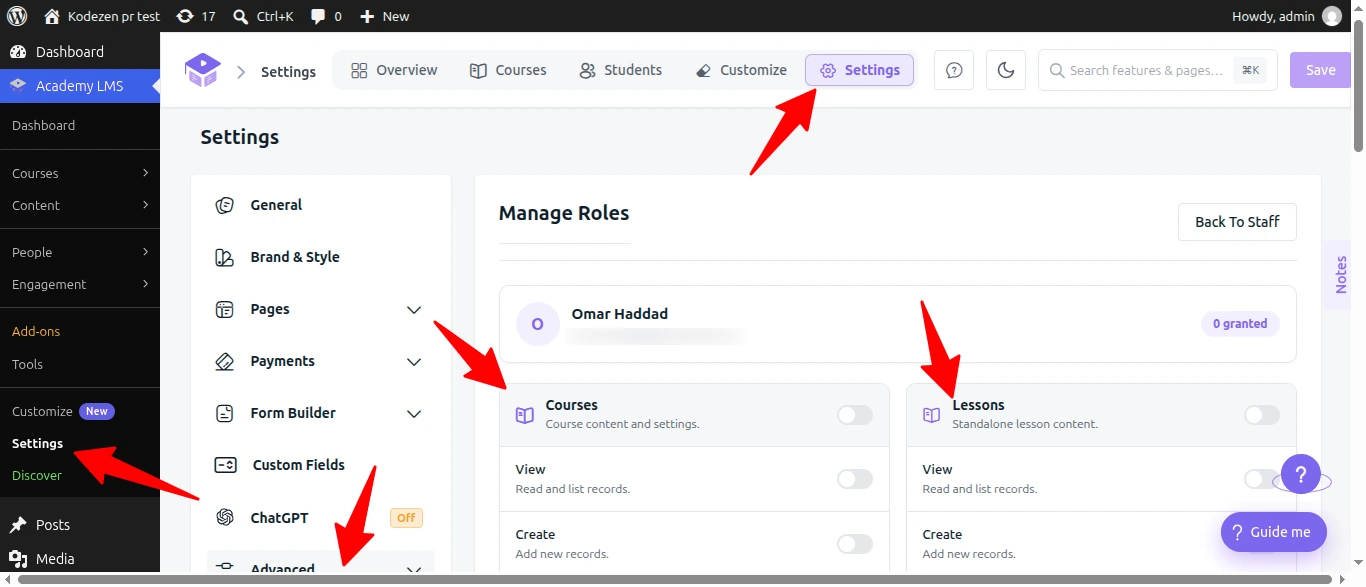1366x587 pixels.
Task: Open Academy LMS sidebar menu item
Action: tap(80, 86)
